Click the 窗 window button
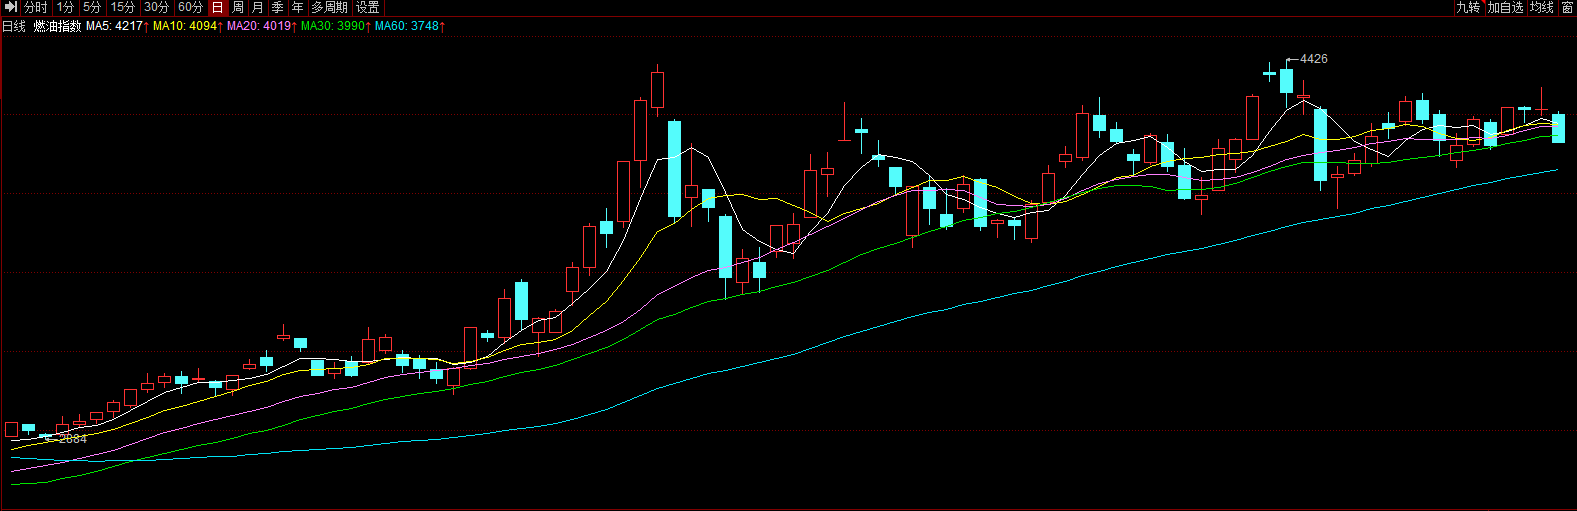Screen dimensions: 1577x511 pyautogui.click(x=1568, y=7)
